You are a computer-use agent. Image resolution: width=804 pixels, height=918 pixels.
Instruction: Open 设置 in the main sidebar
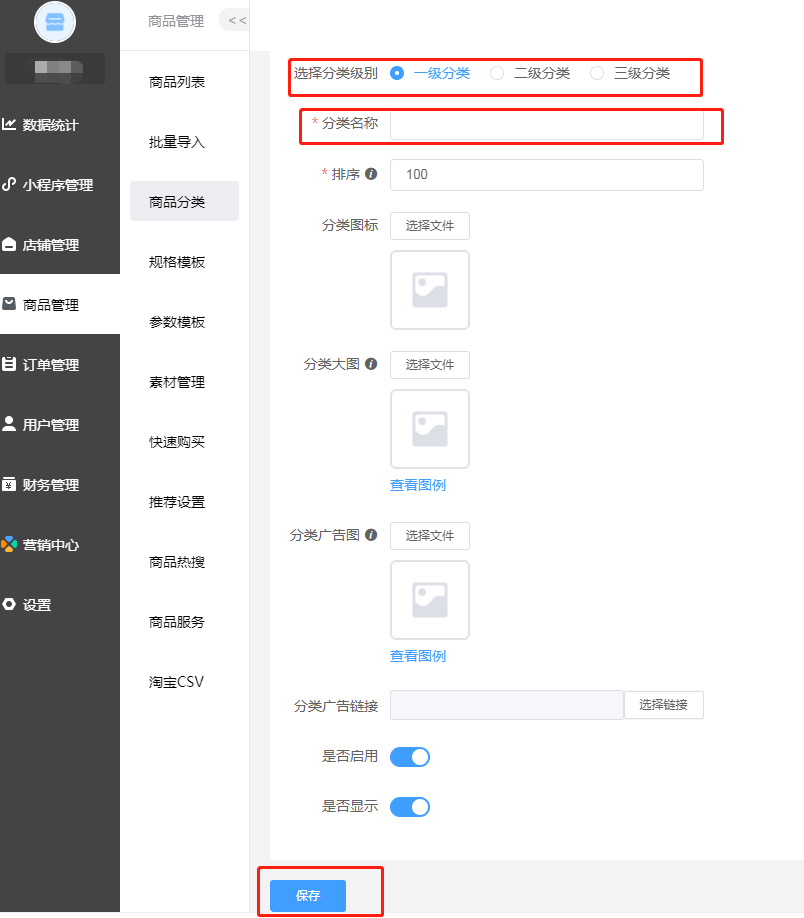coord(36,605)
